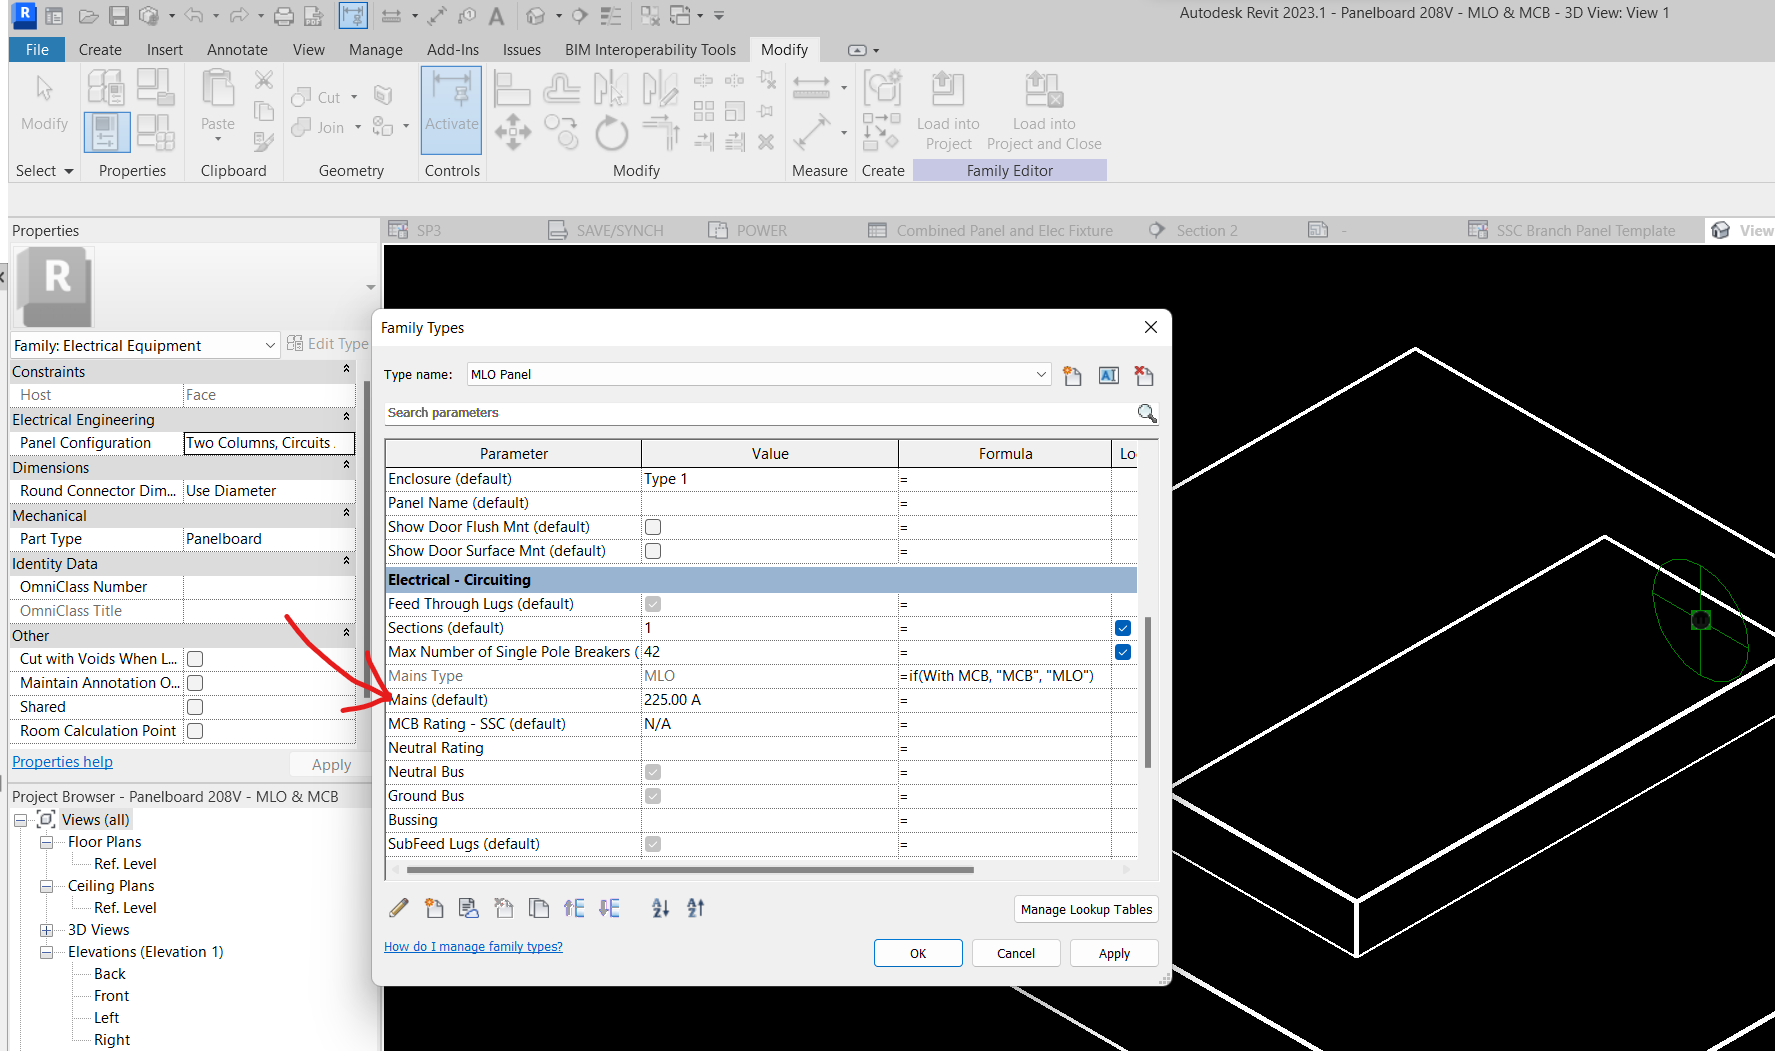The image size is (1775, 1051).
Task: Click the Search parameters field
Action: point(760,413)
